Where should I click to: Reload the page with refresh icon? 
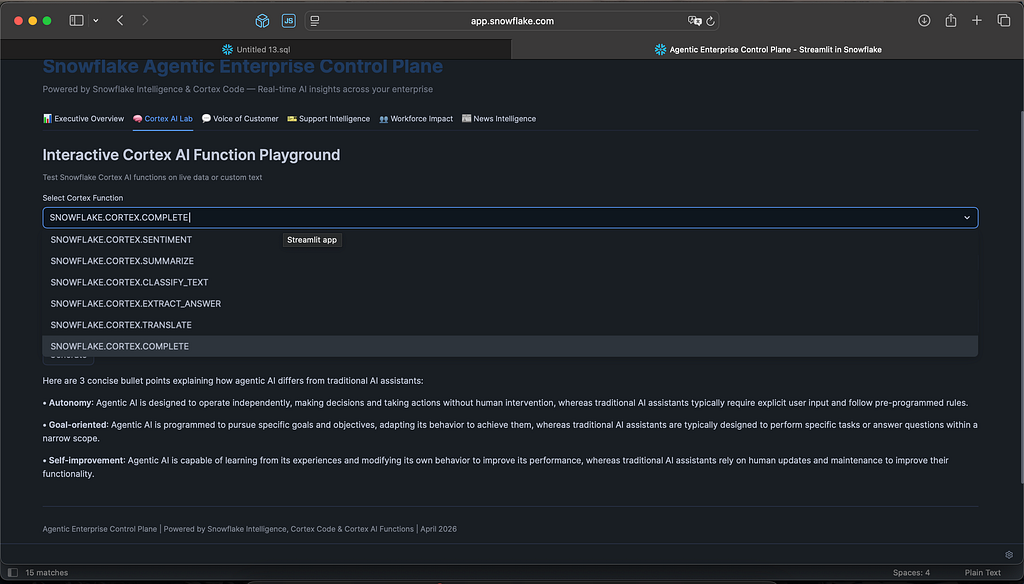click(x=711, y=21)
